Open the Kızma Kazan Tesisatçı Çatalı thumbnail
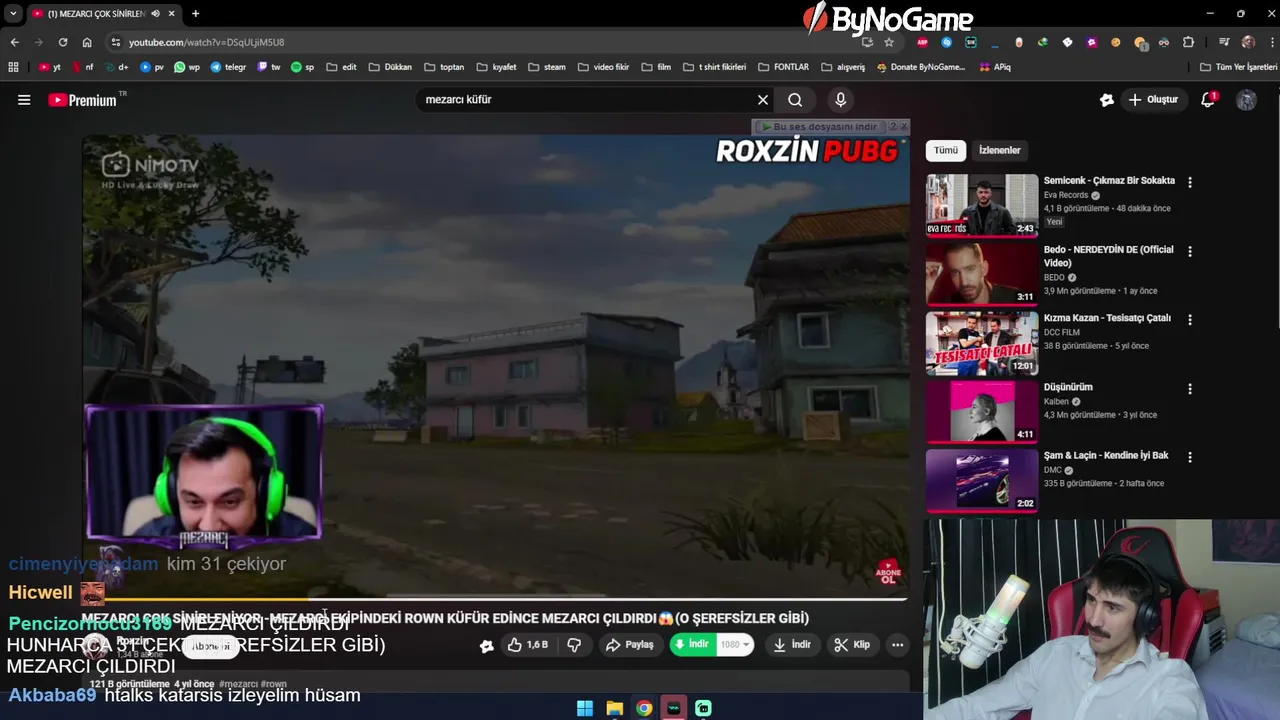The width and height of the screenshot is (1280, 720). coord(982,343)
